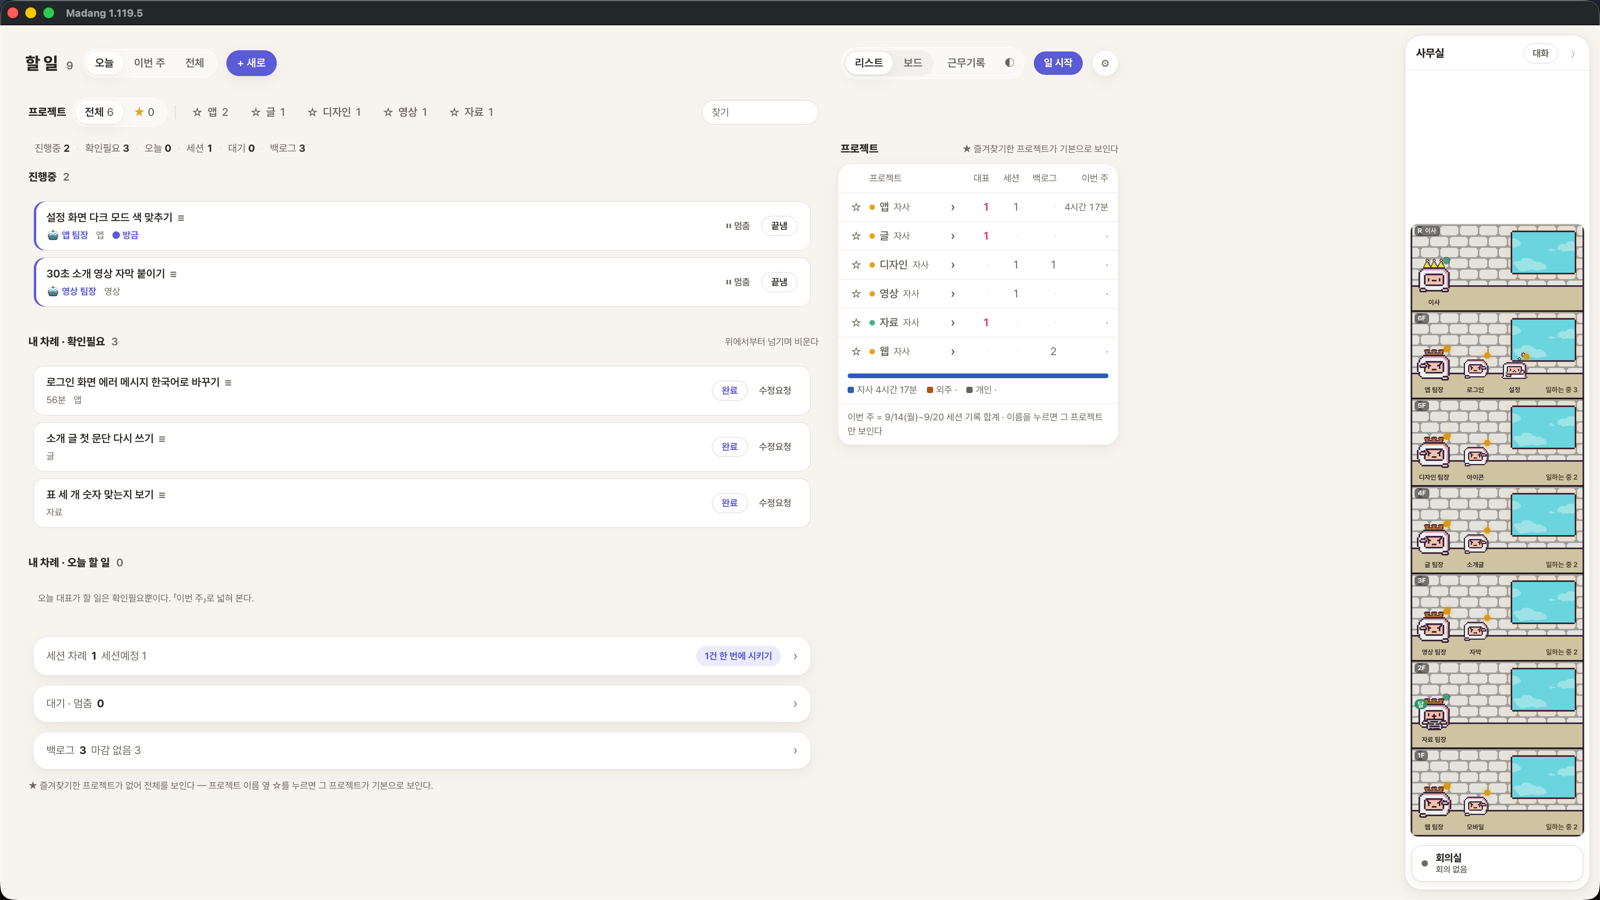Open the 대화 button in 사무실
The height and width of the screenshot is (900, 1600).
tap(1541, 54)
